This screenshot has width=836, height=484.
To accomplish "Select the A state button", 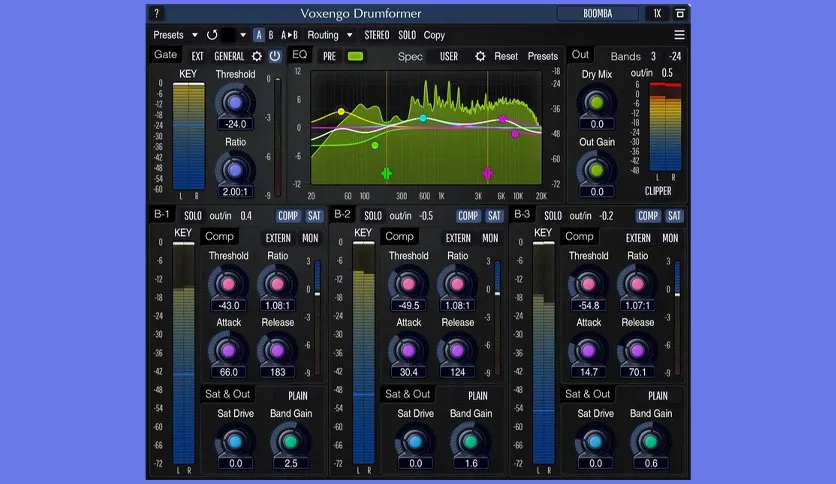I will click(259, 35).
